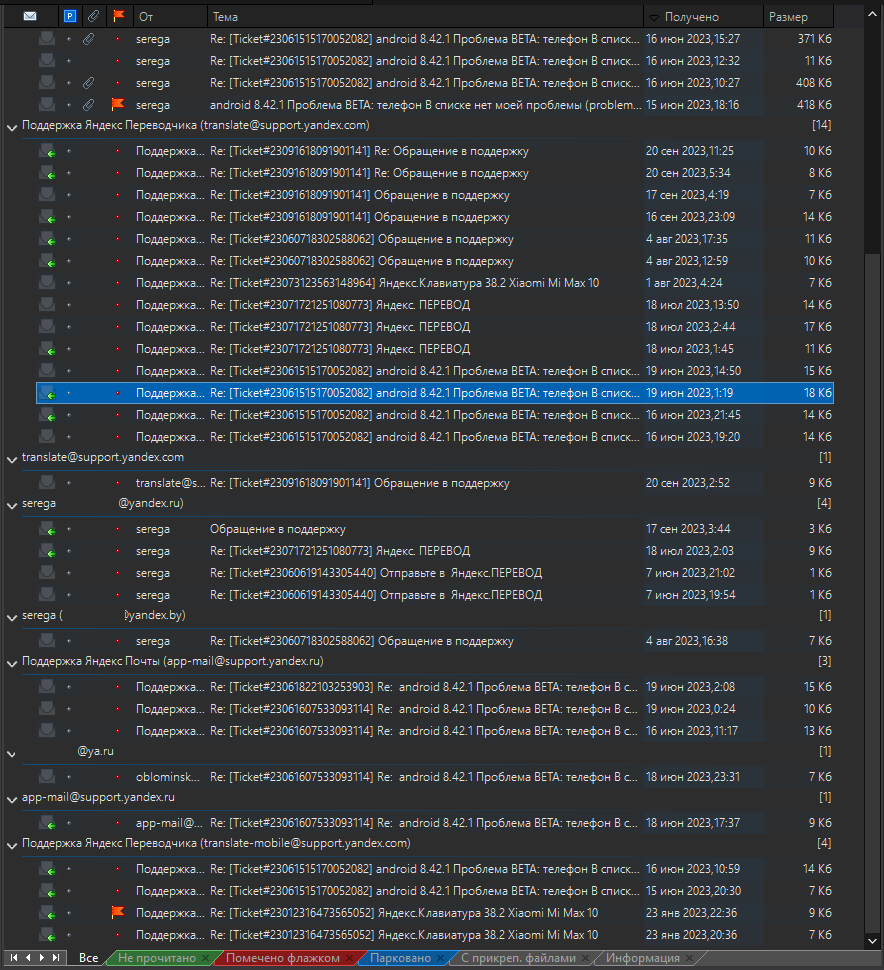Click the vertical scrollbar's up arrow

pyautogui.click(x=872, y=14)
